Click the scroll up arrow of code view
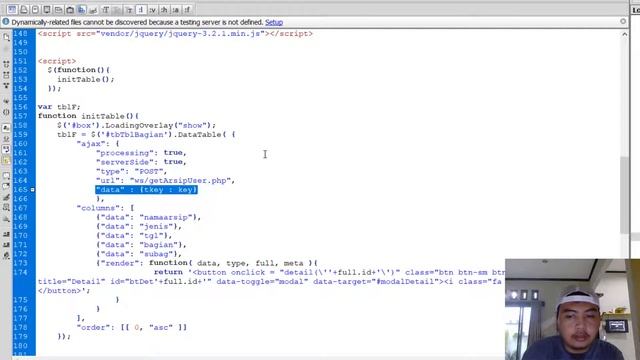This screenshot has height=360, width=640. 624,35
